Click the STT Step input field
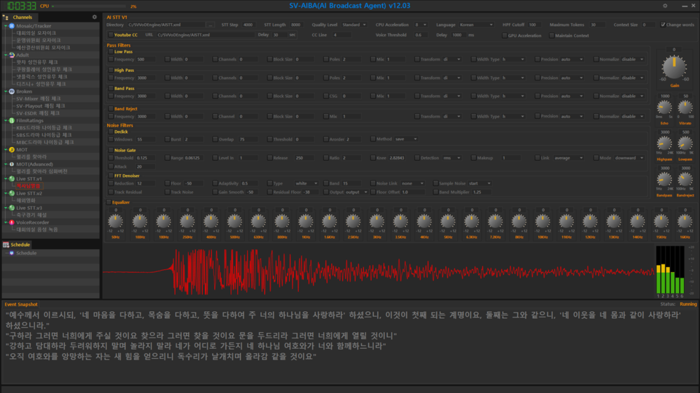 coord(249,25)
